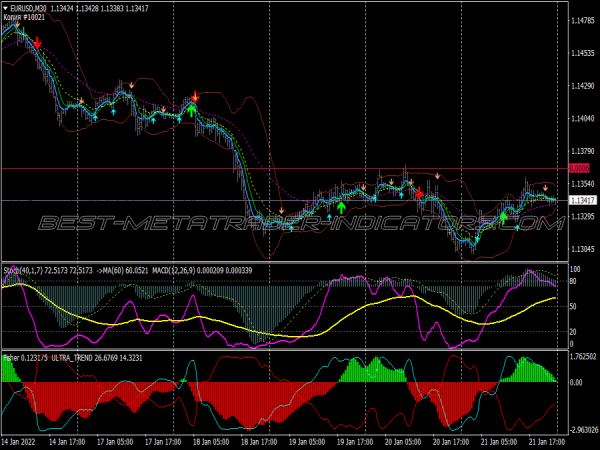
Task: Click the EURUSD,M30 chart title text
Action: [x=28, y=8]
